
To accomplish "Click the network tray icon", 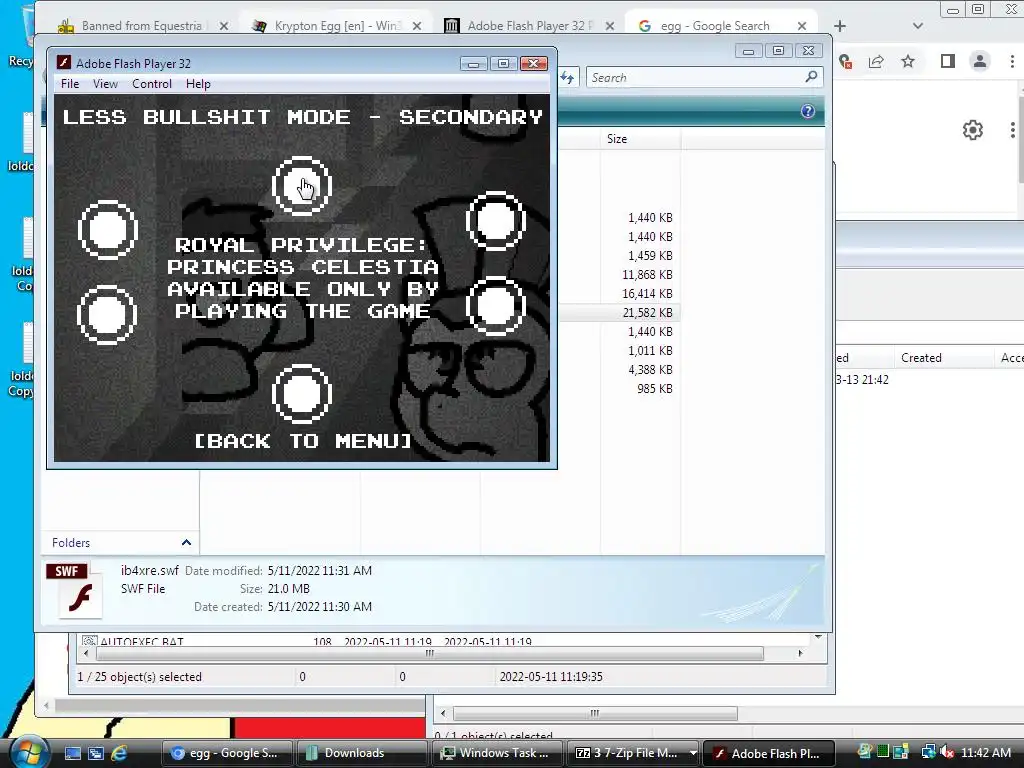I will [x=928, y=752].
